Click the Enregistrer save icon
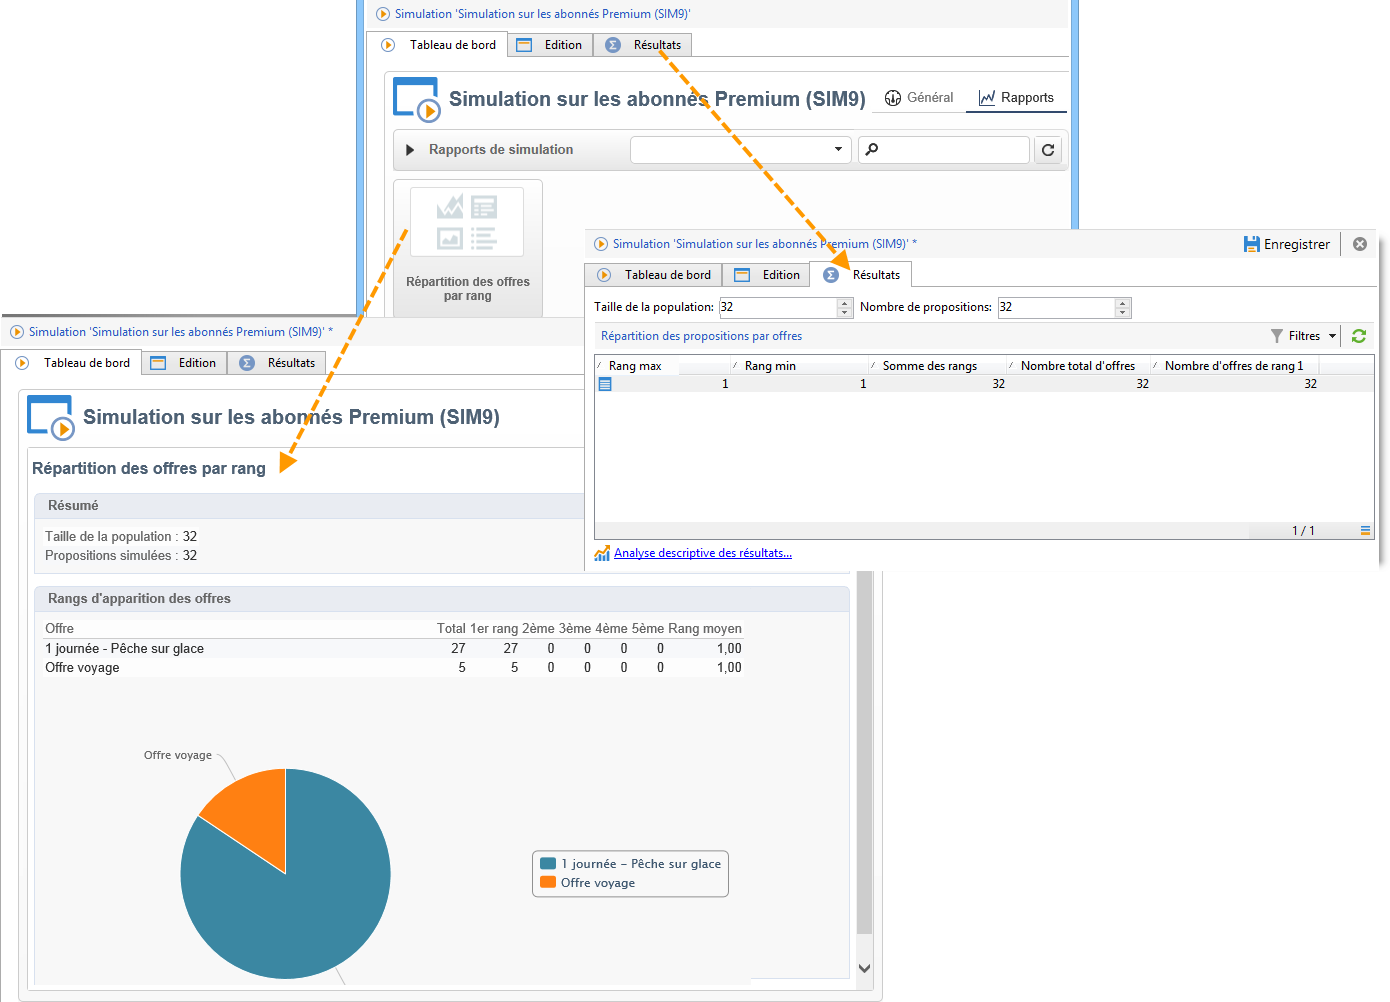Viewport: 1390px width, 1002px height. point(1251,244)
